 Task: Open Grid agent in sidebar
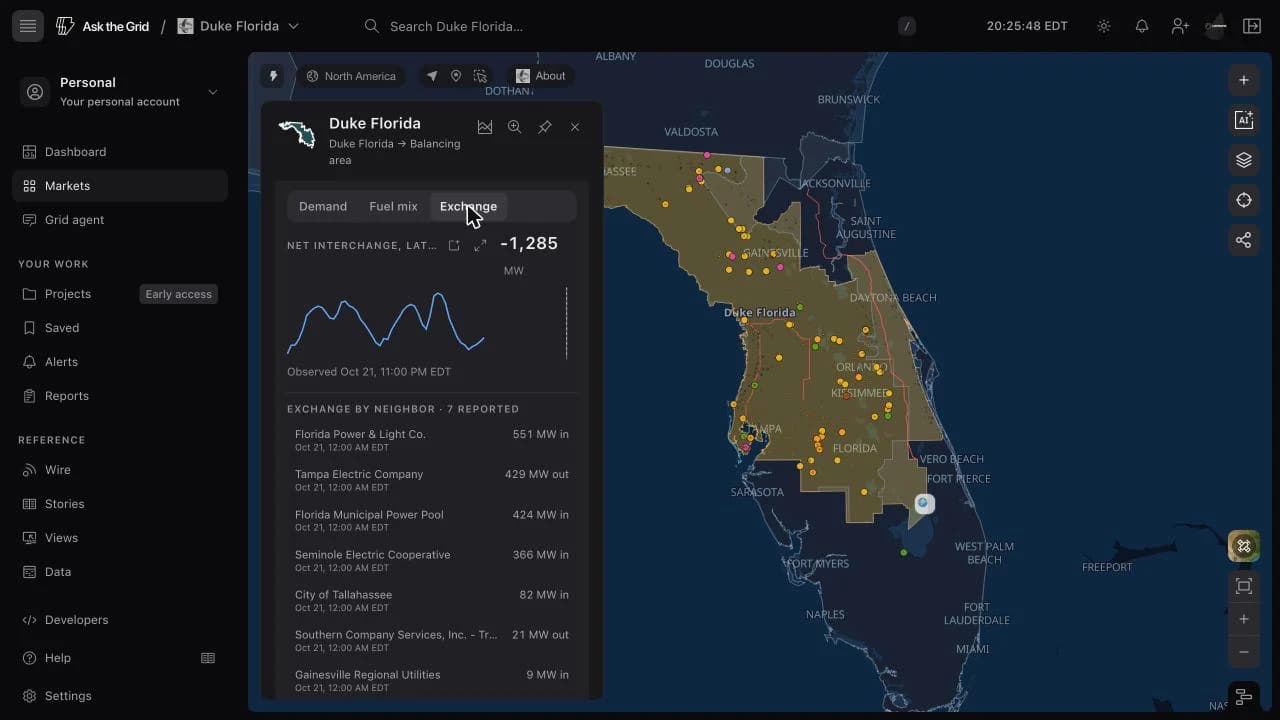(x=120, y=220)
